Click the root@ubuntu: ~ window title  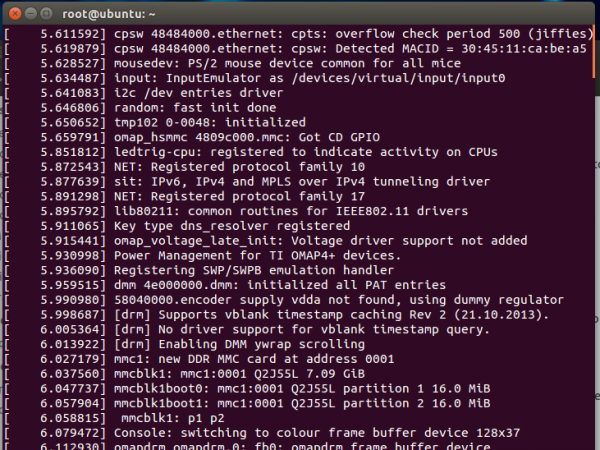tap(112, 14)
